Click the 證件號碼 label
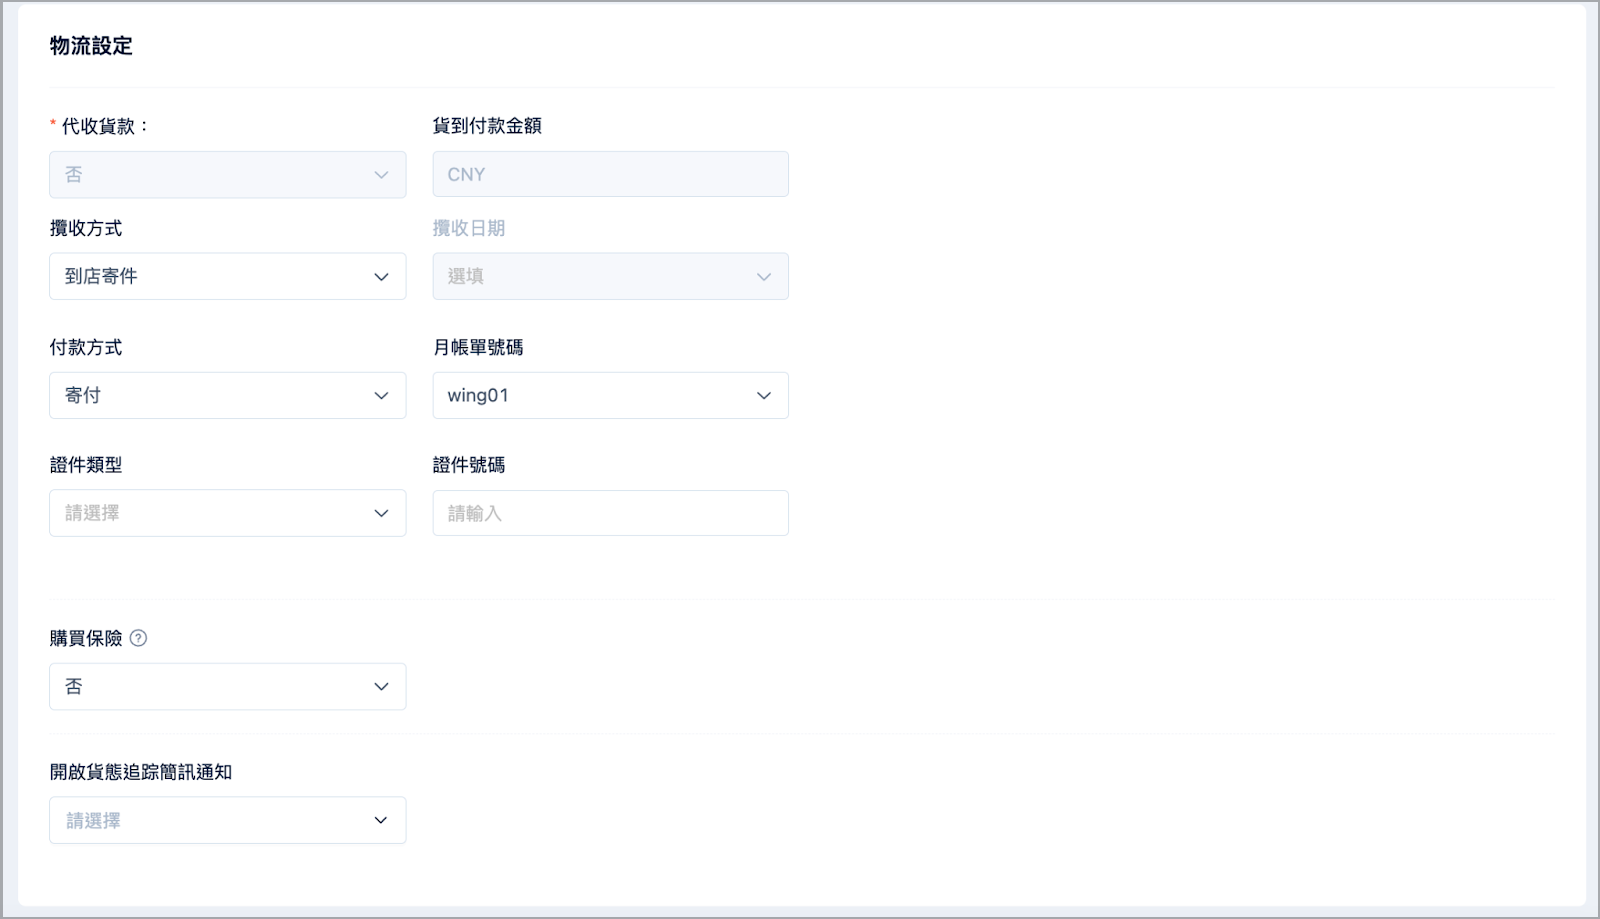This screenshot has width=1600, height=919. 469,465
